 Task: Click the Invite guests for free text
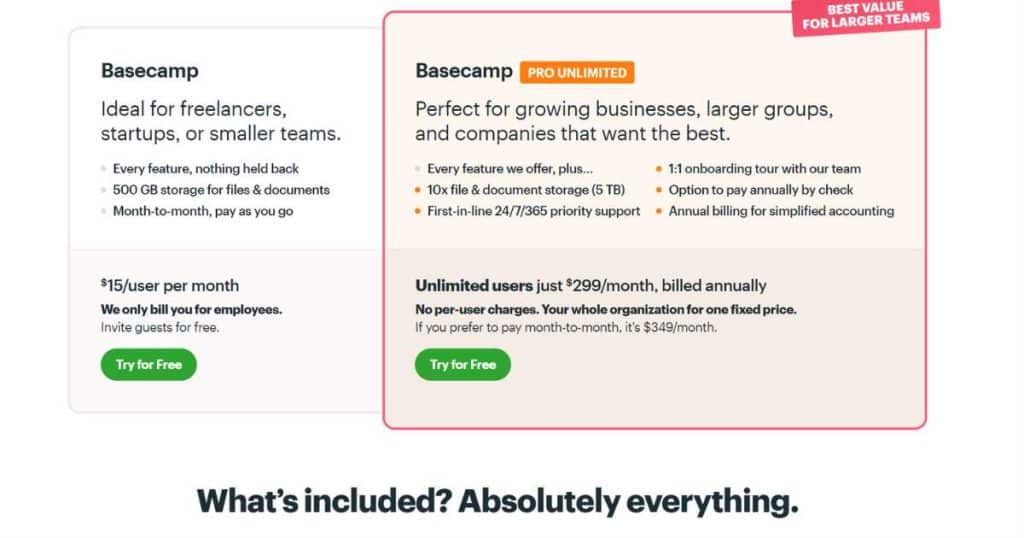click(x=160, y=327)
